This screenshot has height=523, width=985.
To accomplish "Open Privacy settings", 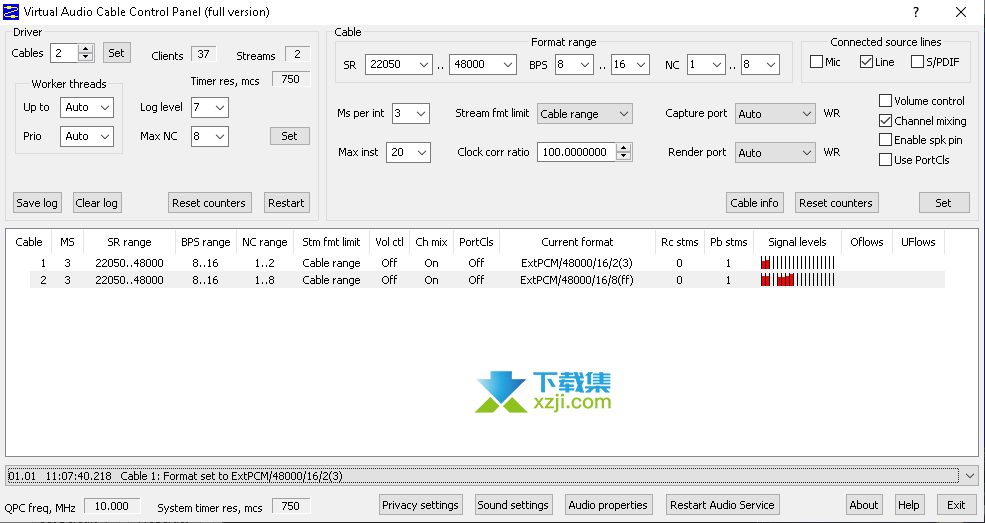I will (420, 505).
